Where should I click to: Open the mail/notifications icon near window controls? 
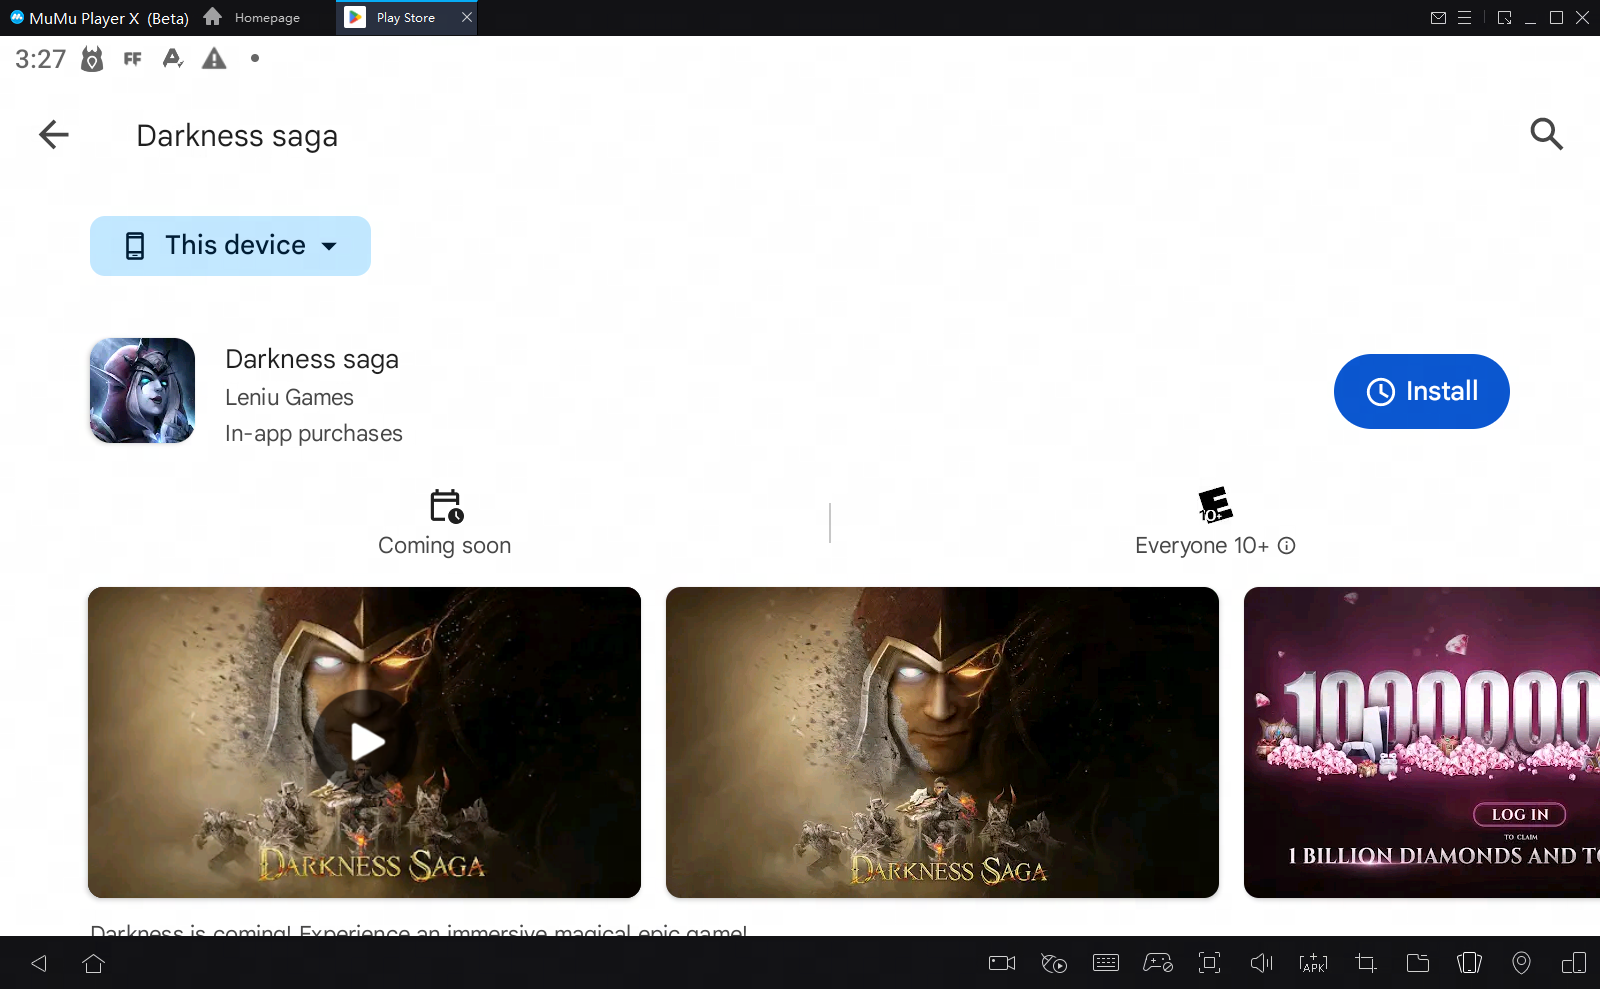[x=1439, y=17]
